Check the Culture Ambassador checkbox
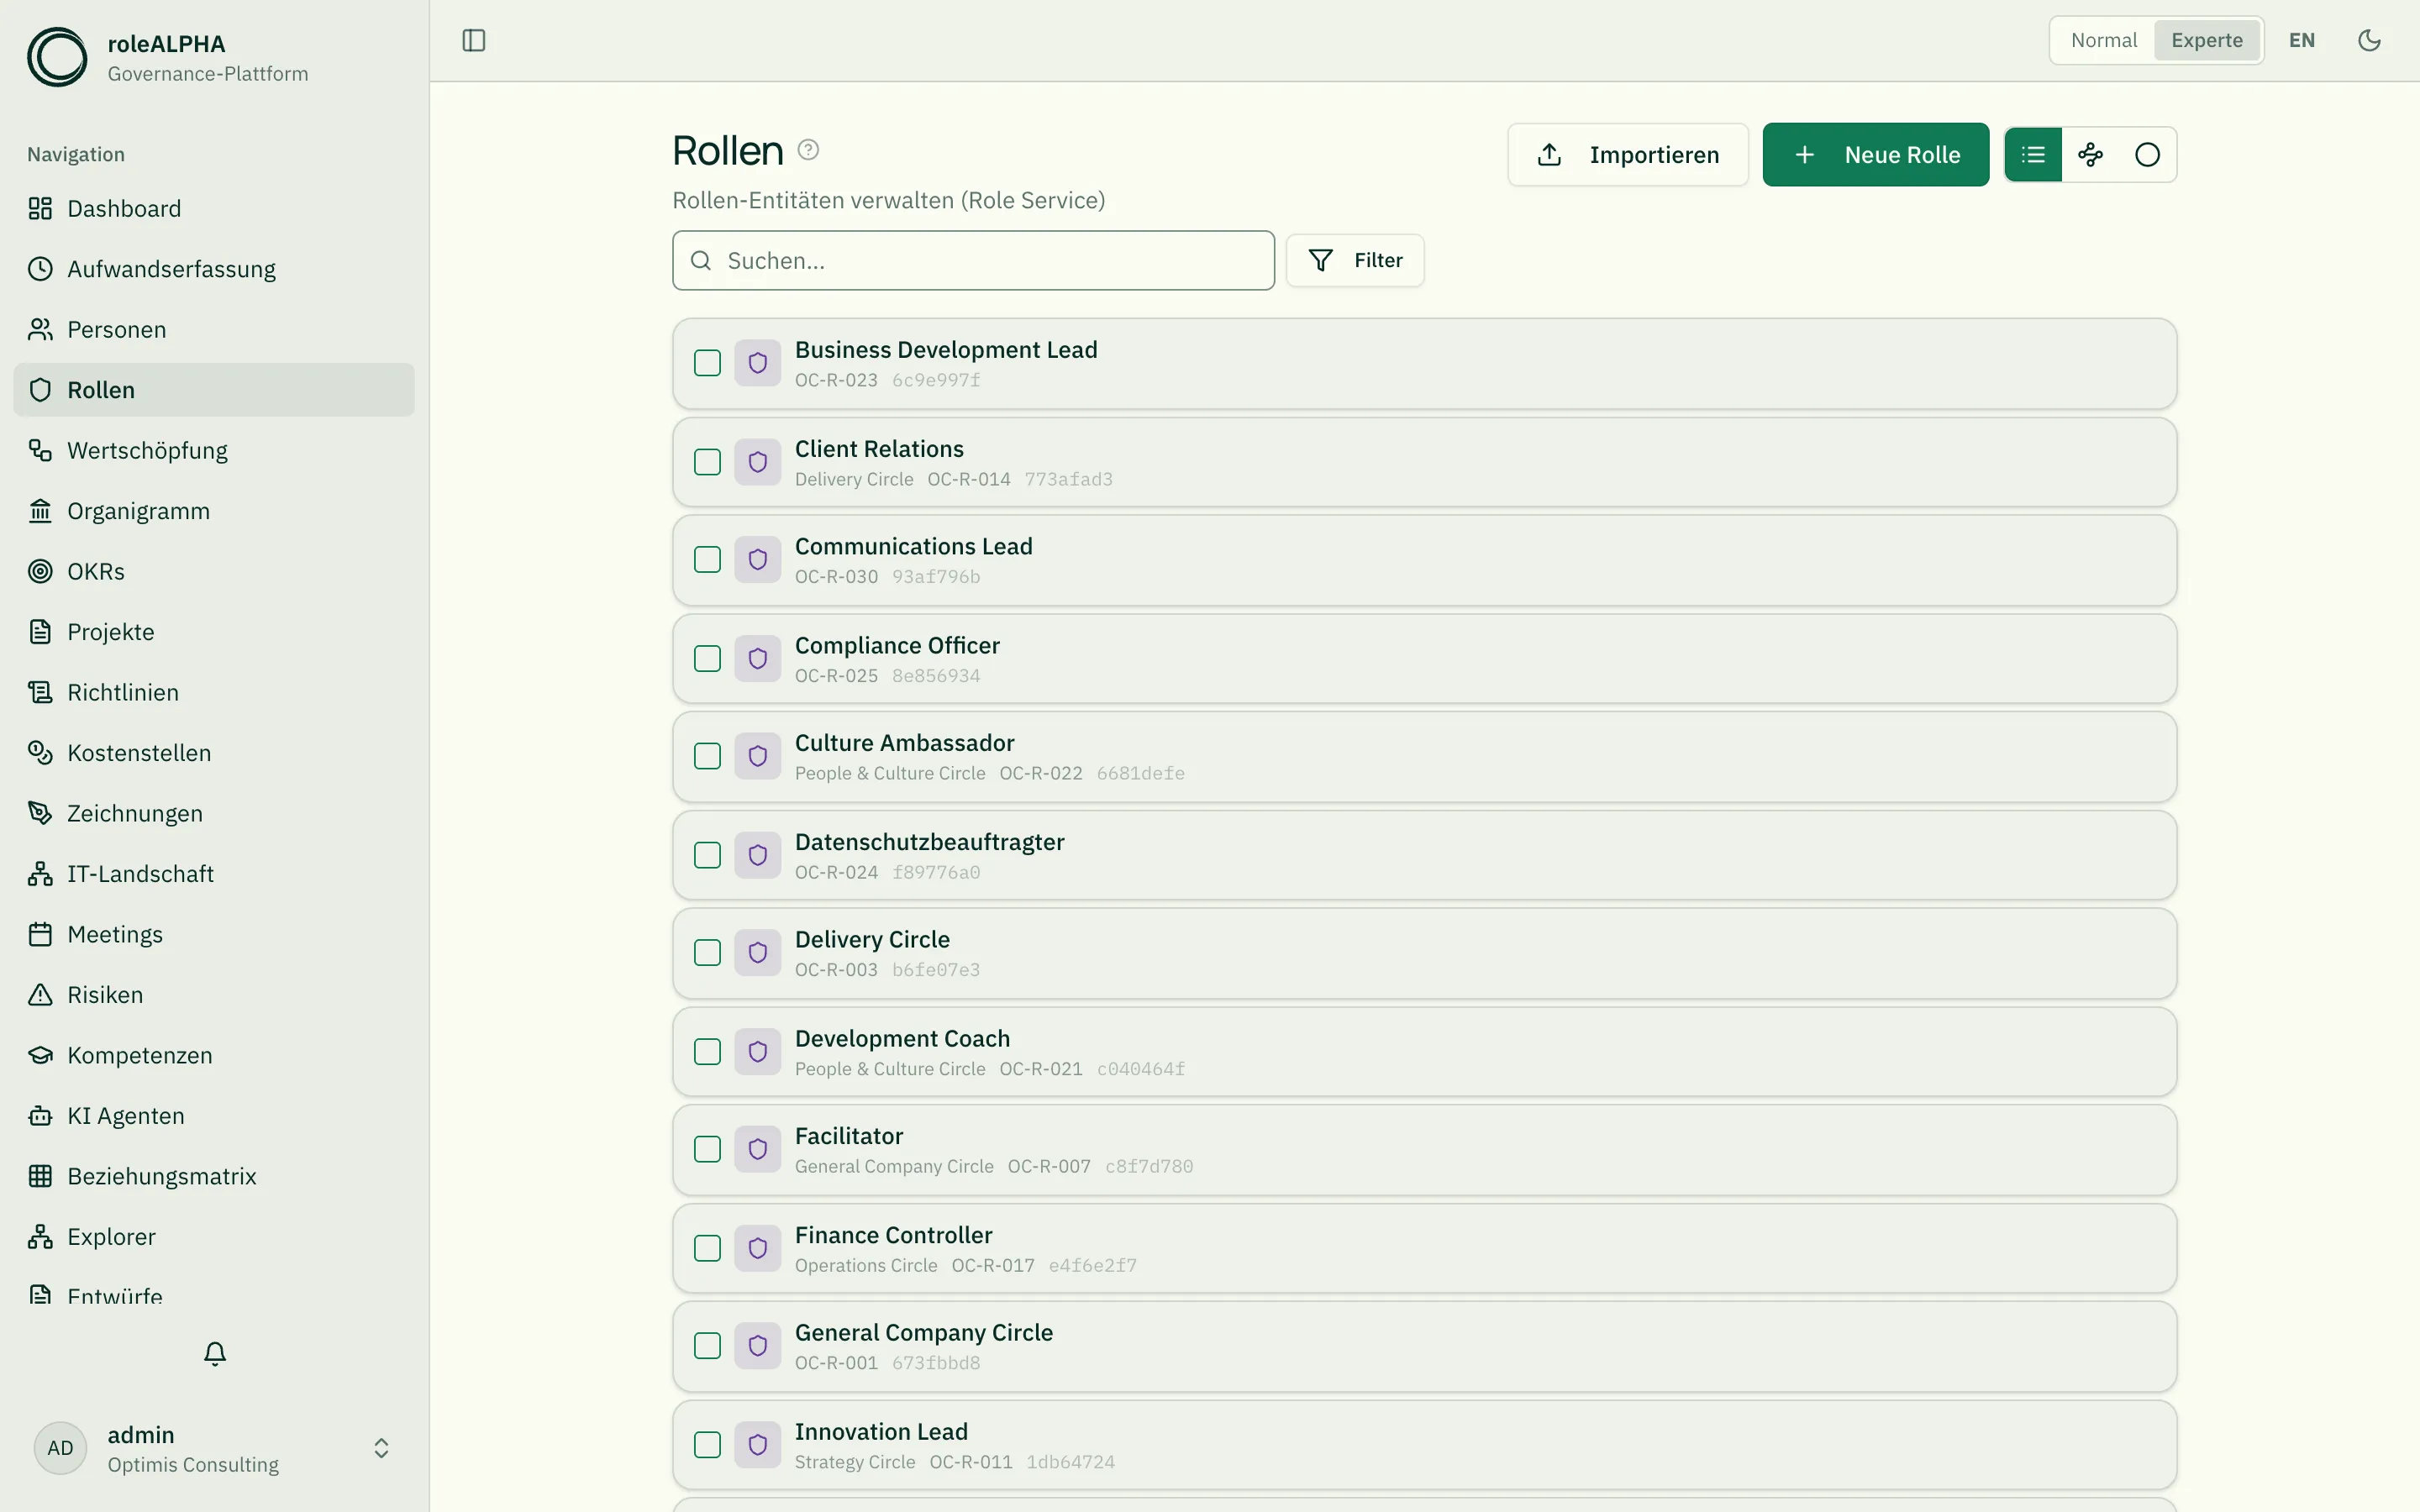Screen dimensions: 2420x1512 [707, 756]
